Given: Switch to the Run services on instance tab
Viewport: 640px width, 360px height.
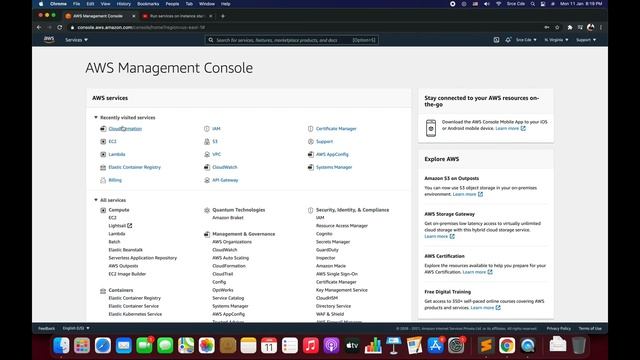Looking at the screenshot, I should point(177,16).
